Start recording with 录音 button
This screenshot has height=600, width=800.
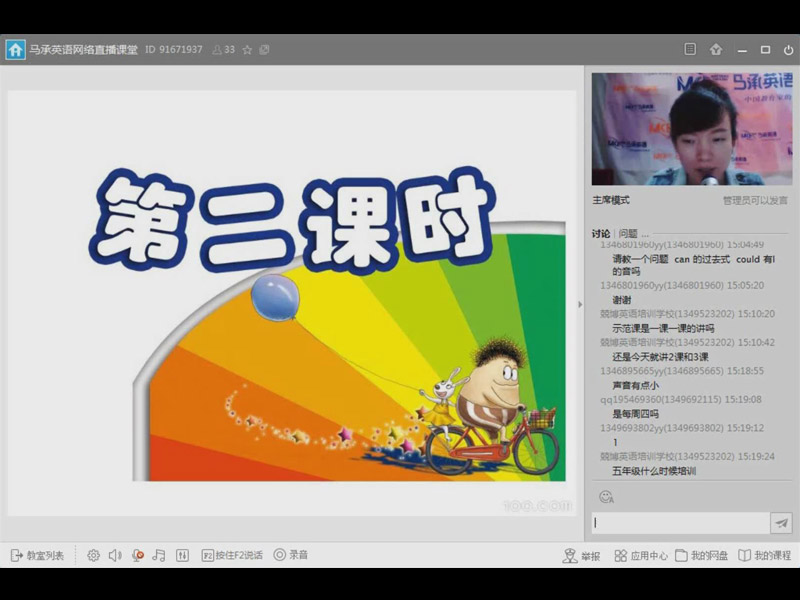click(x=291, y=555)
